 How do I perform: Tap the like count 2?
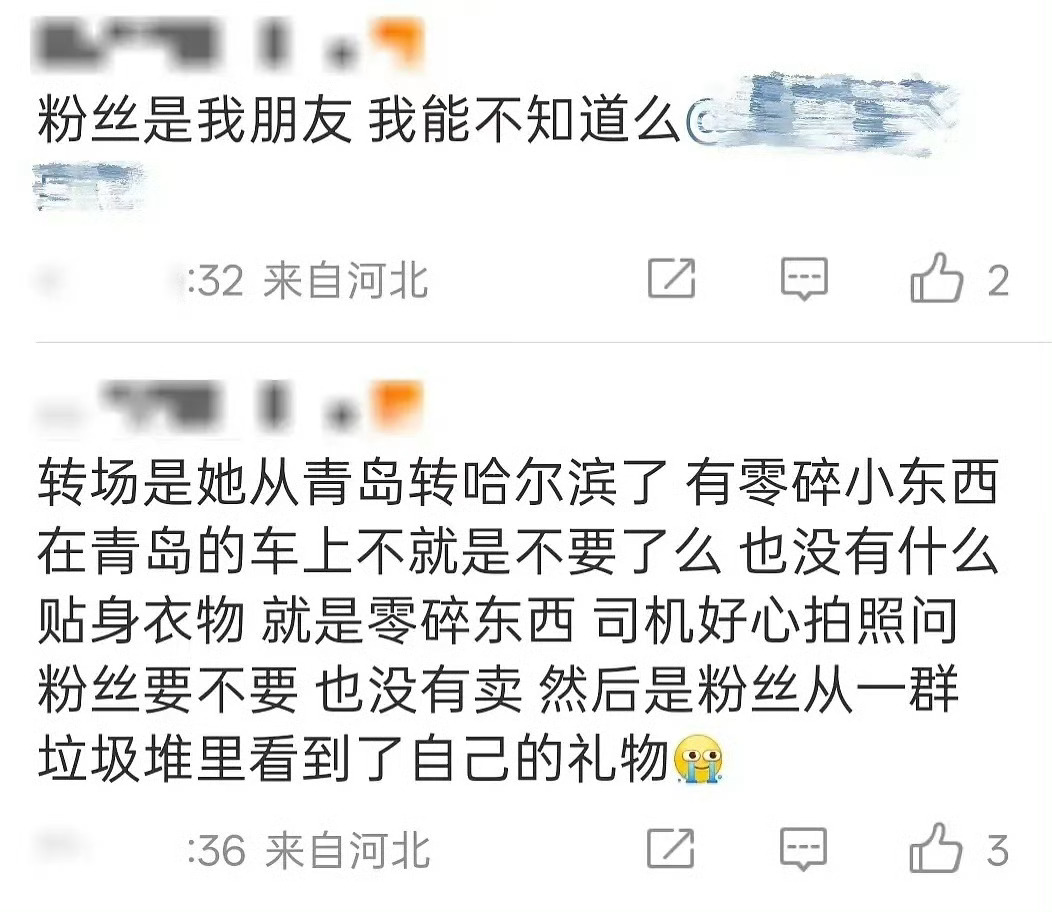pyautogui.click(x=998, y=279)
